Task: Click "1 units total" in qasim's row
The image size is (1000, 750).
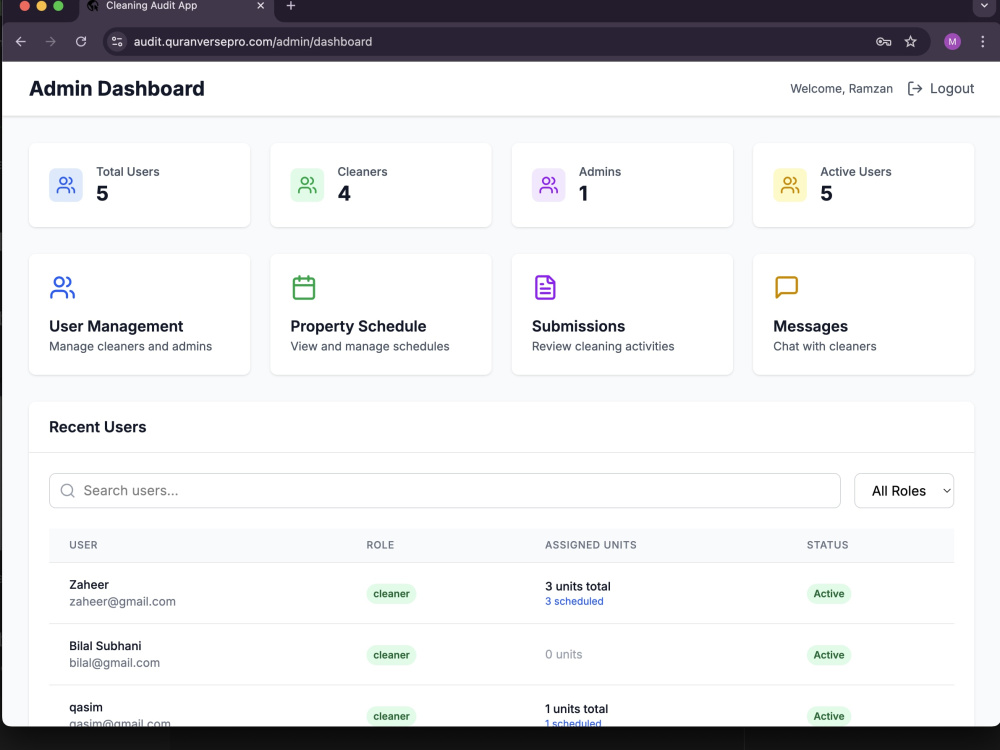Action: (577, 709)
